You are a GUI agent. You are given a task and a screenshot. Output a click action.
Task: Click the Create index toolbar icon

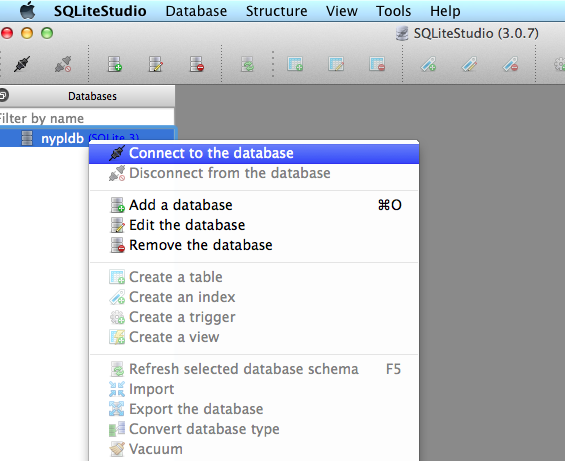[x=428, y=64]
